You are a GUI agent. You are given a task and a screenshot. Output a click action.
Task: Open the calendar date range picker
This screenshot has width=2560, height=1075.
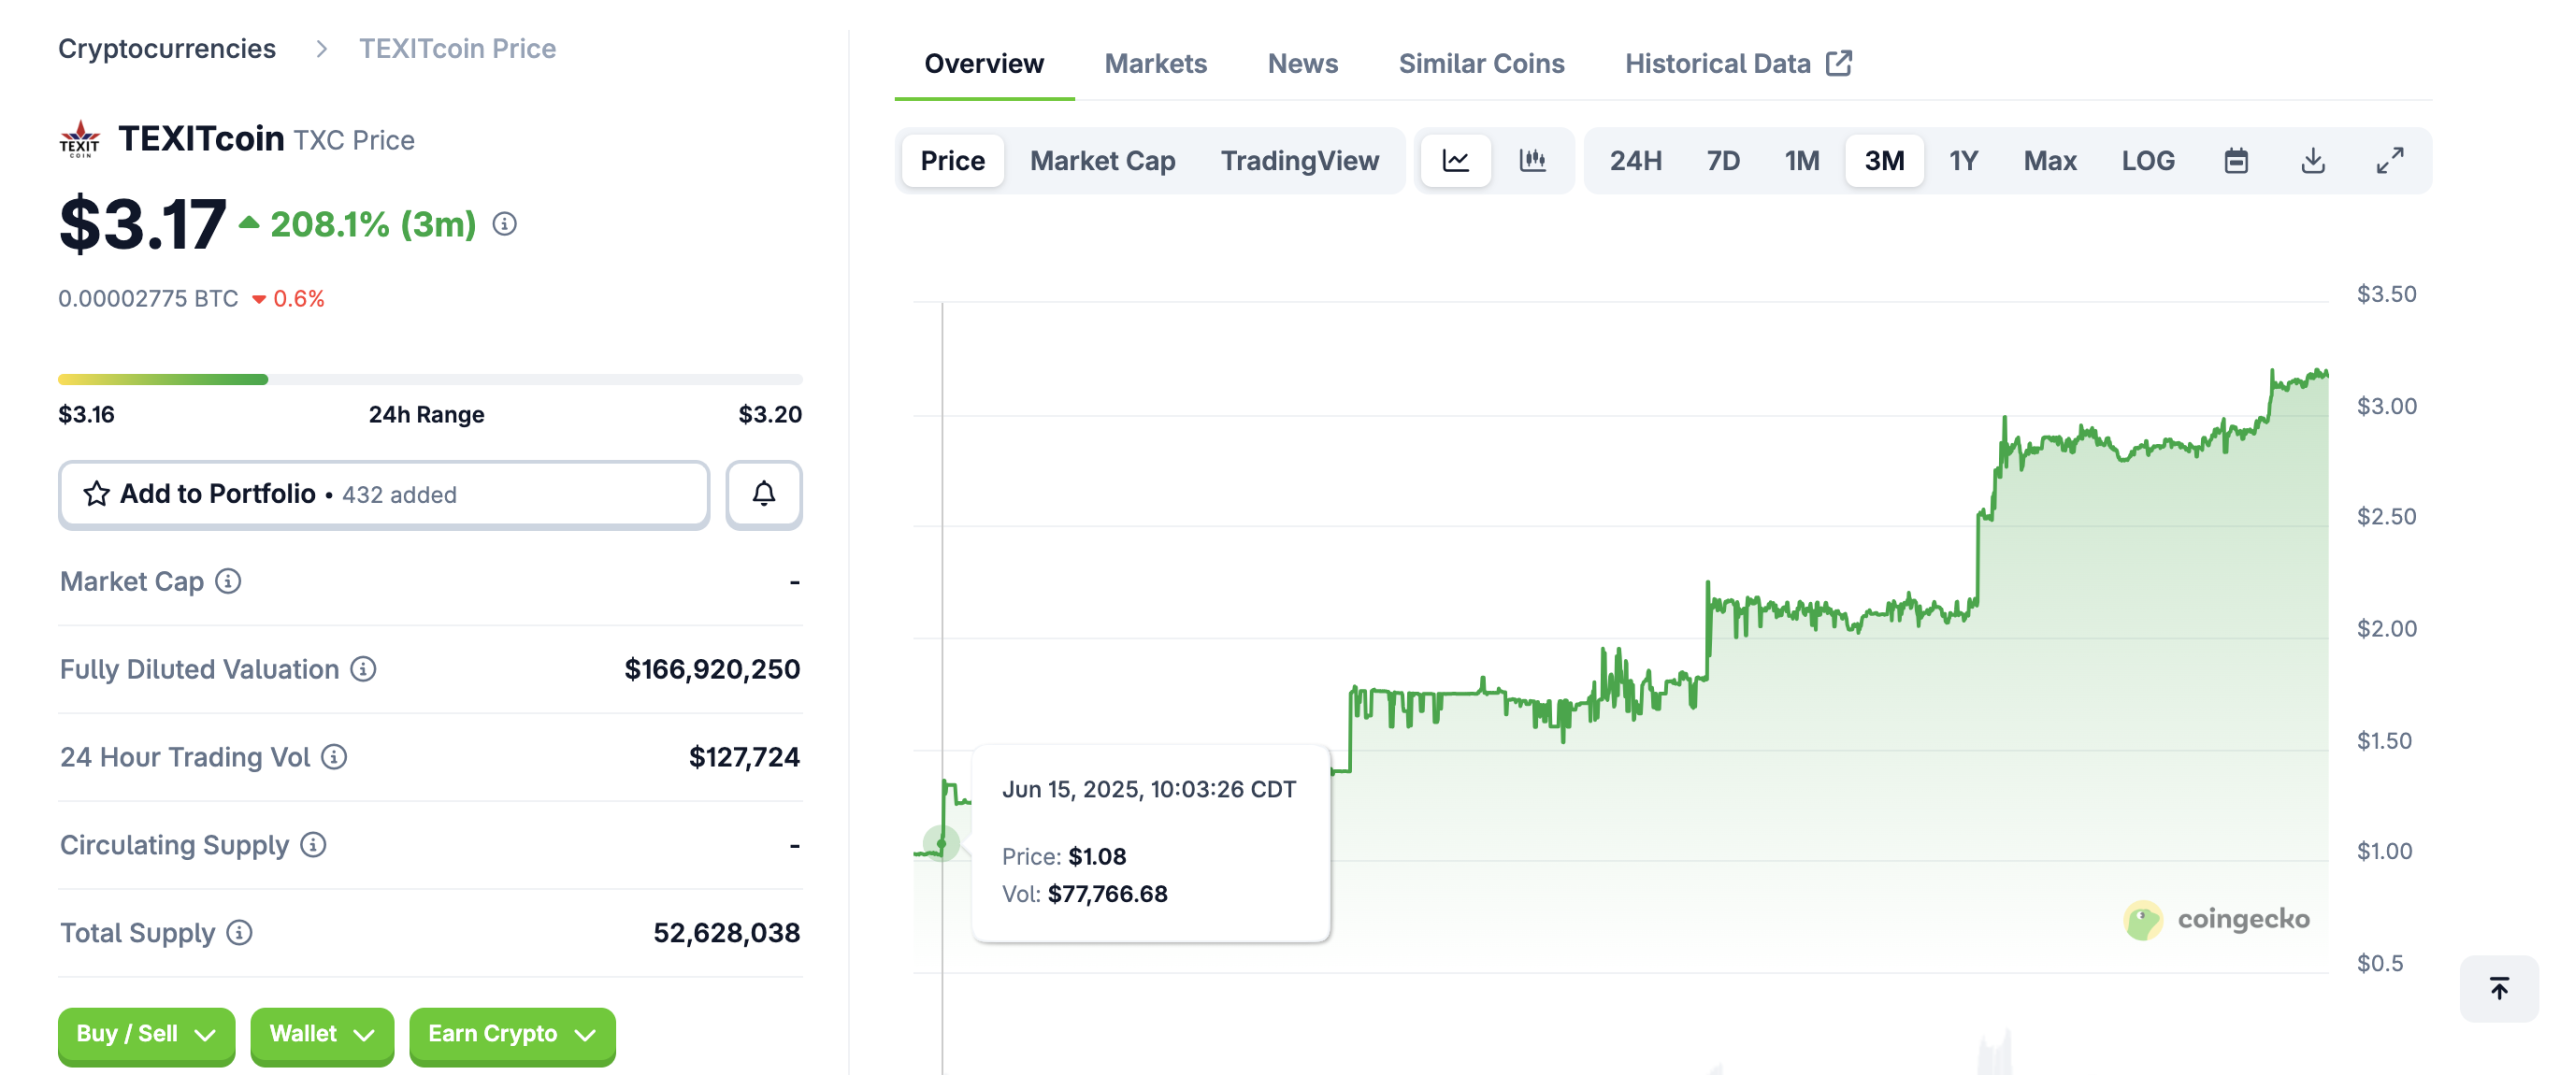(2235, 160)
